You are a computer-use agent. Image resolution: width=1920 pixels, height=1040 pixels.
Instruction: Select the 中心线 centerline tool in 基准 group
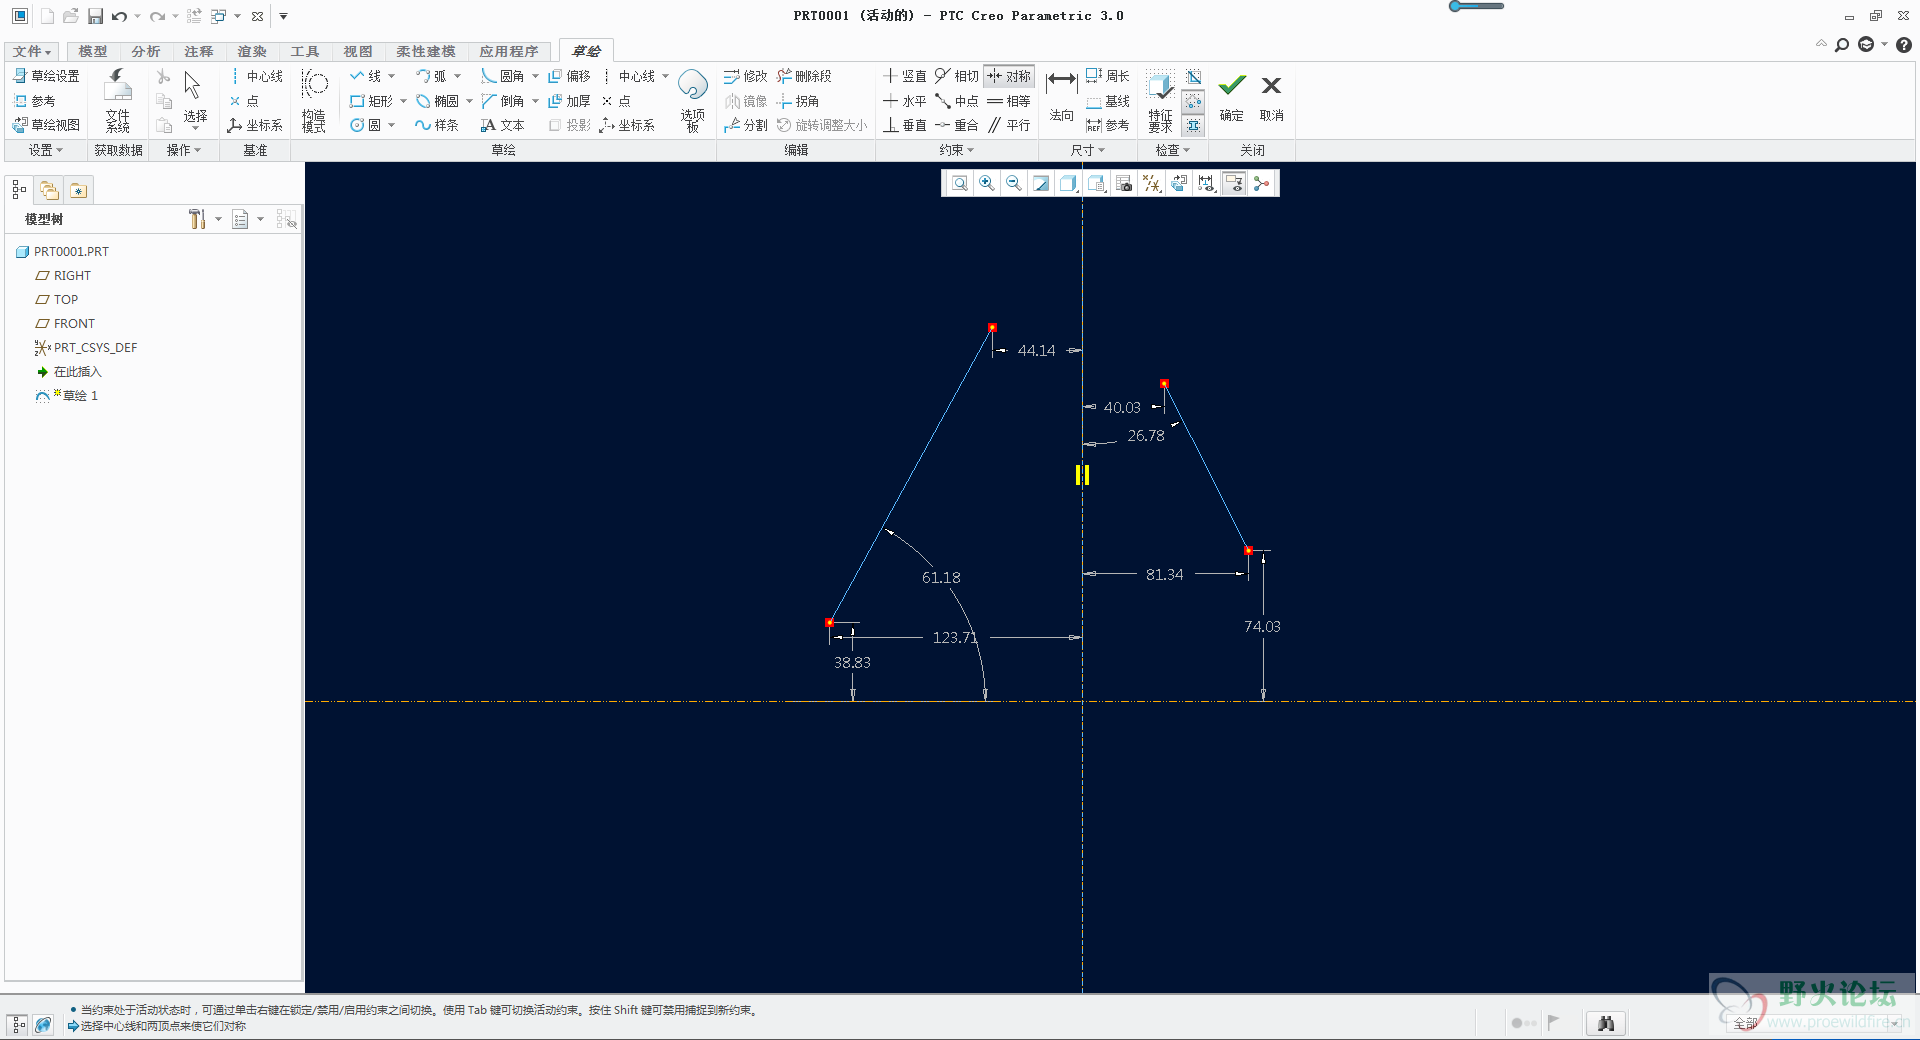coord(257,76)
